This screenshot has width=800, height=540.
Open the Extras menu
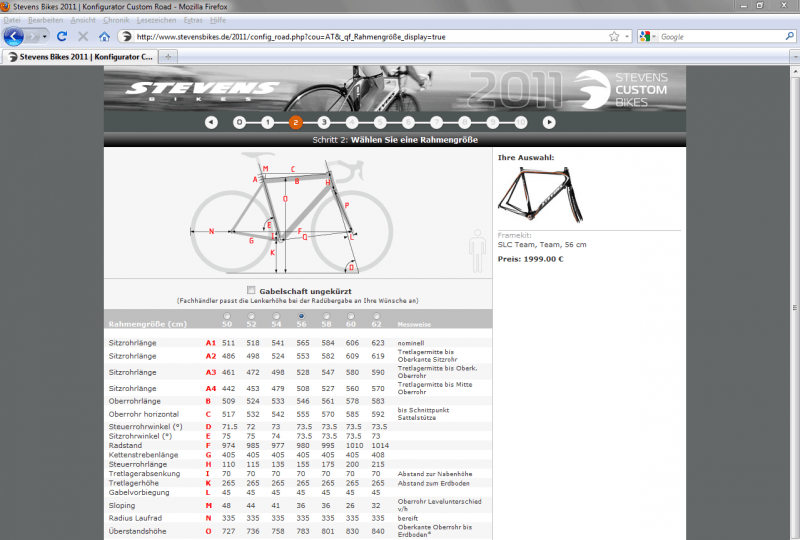click(x=193, y=20)
